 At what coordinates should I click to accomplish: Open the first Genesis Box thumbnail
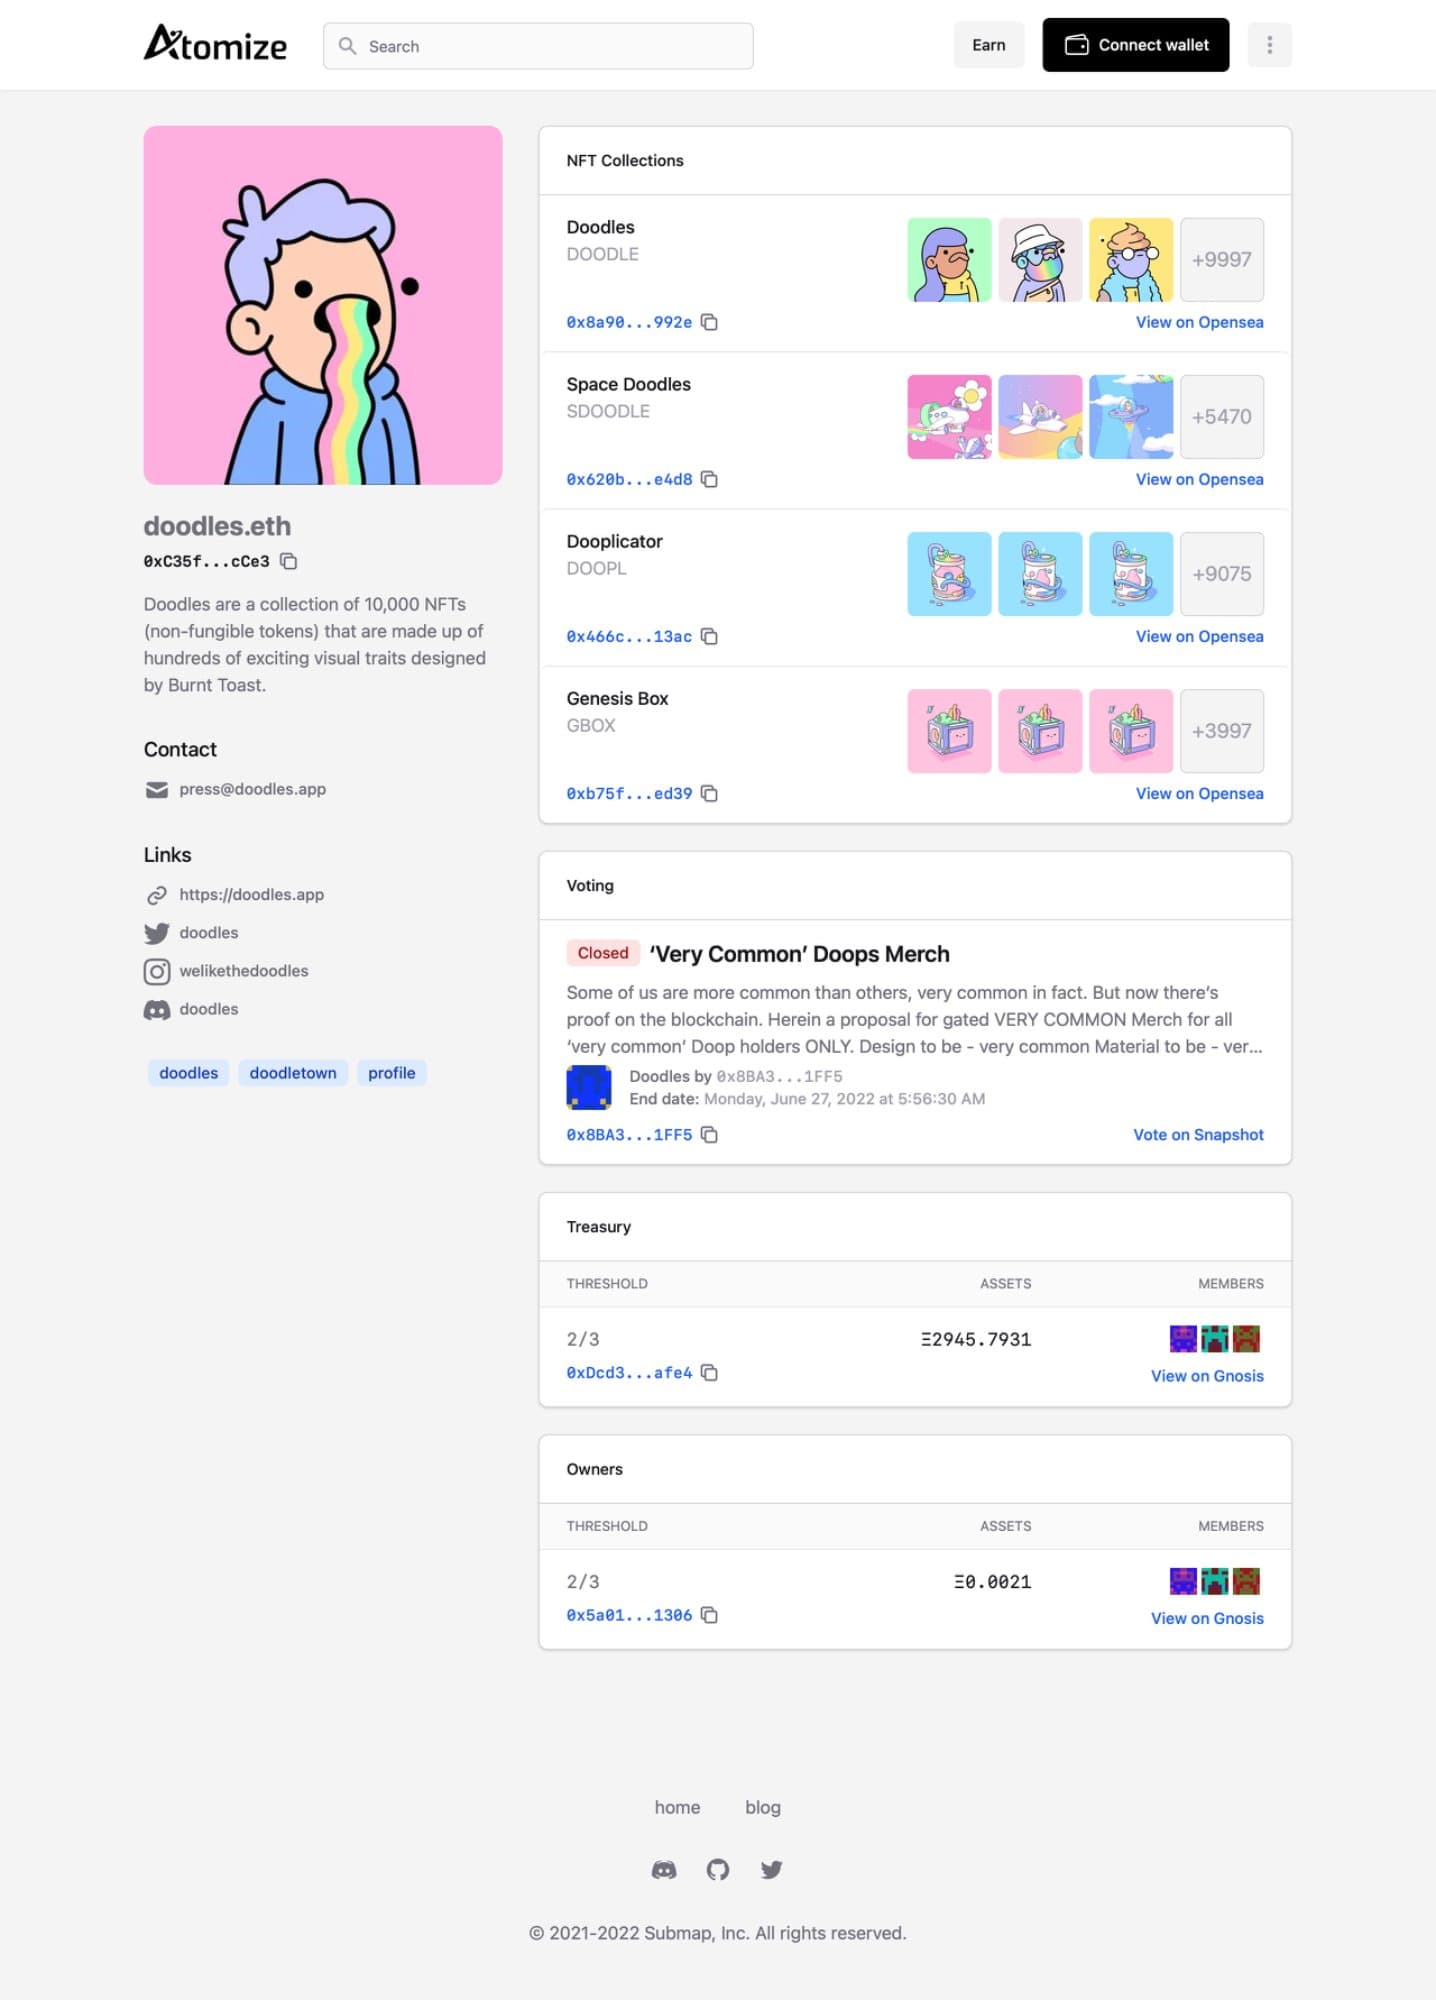[x=949, y=731]
